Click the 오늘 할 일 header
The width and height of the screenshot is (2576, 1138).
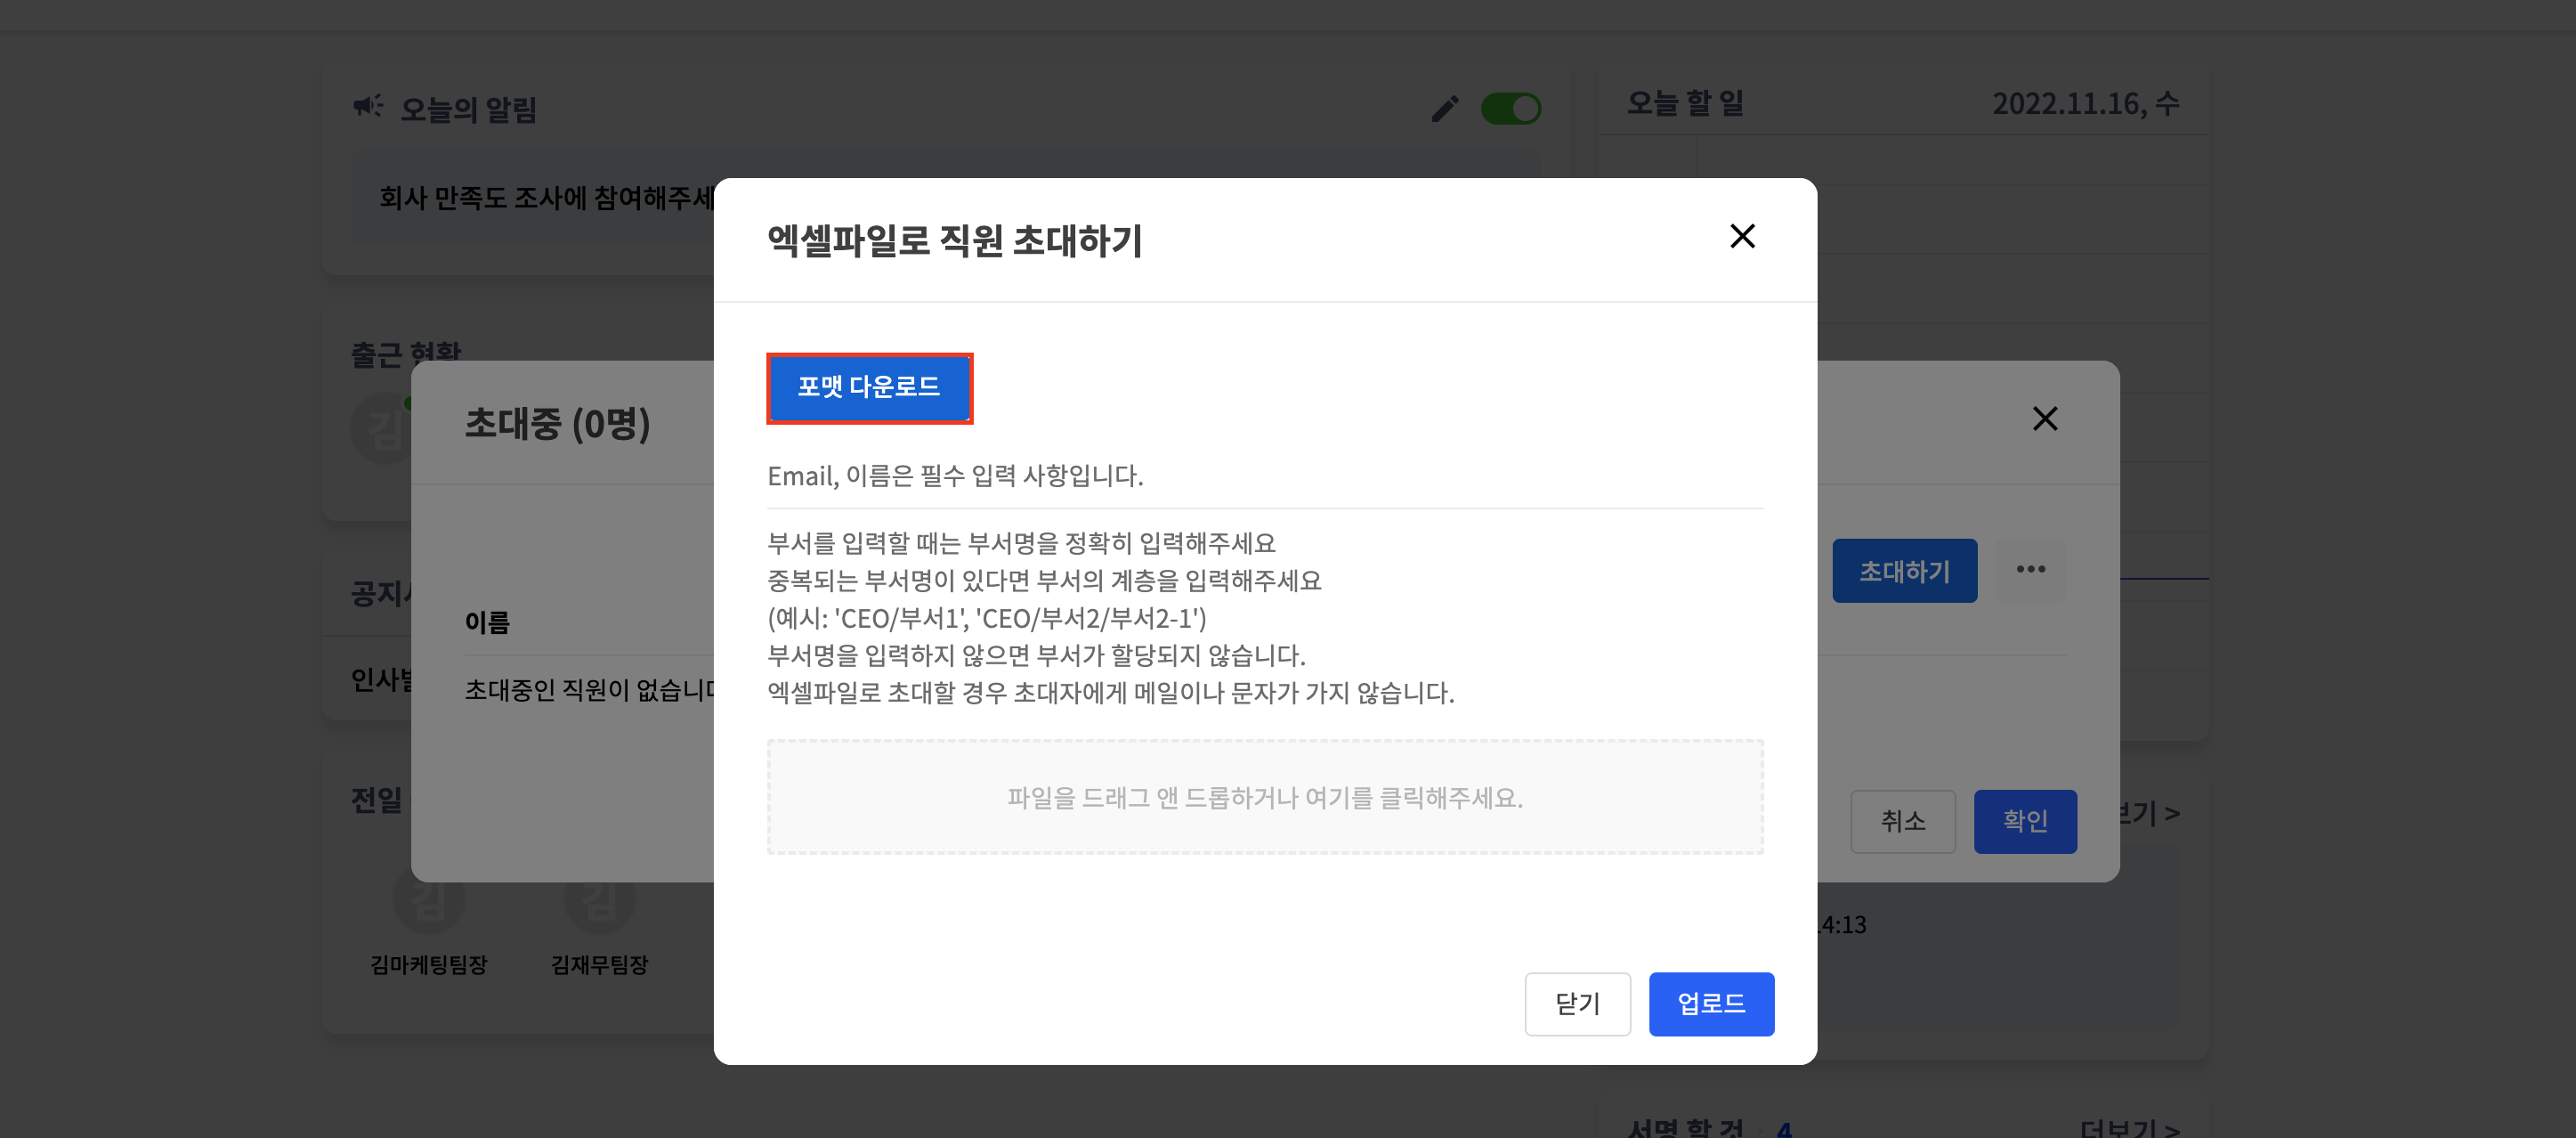point(1685,103)
